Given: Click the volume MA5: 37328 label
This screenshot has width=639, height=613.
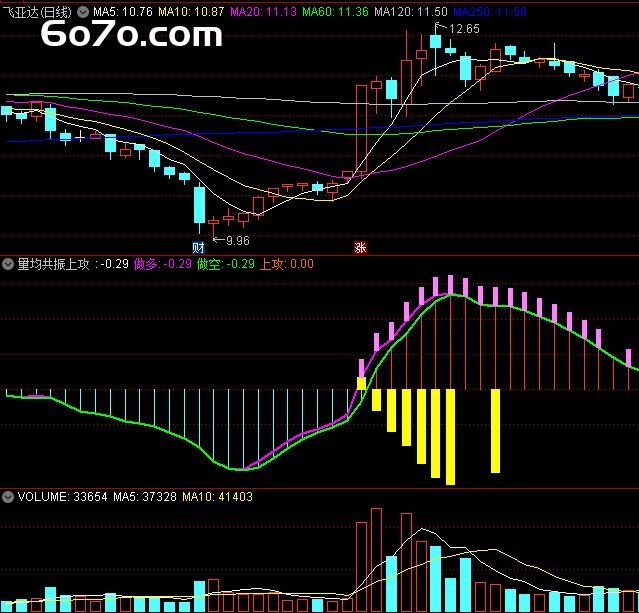Looking at the screenshot, I should 145,497.
